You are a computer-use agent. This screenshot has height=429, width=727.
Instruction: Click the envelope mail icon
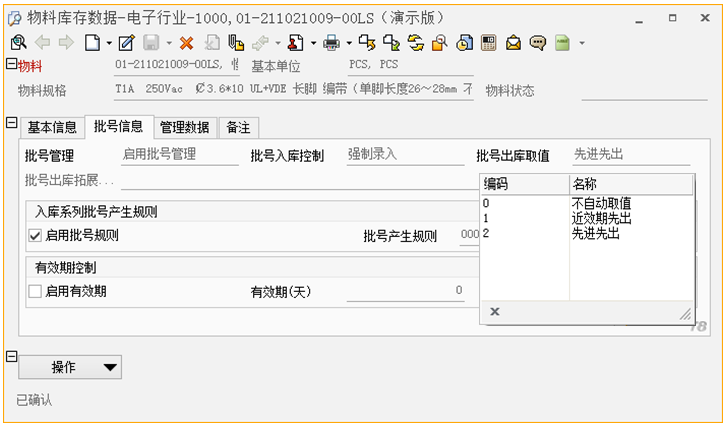click(x=514, y=42)
